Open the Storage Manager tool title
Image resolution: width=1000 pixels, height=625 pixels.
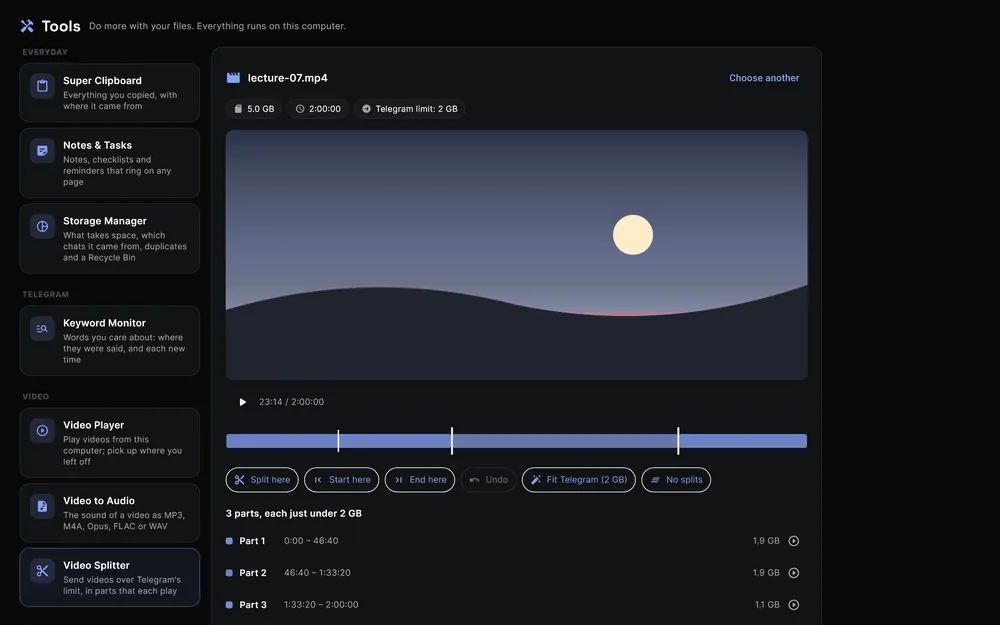(105, 221)
